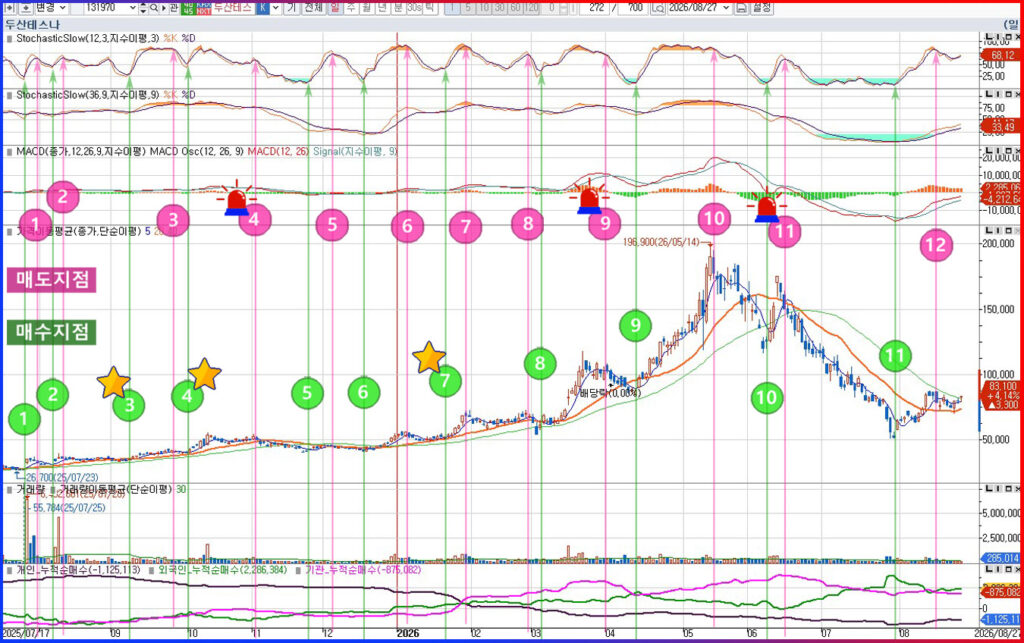1024x643 pixels.
Task: Click the 두산테스 stock name box
Action: pyautogui.click(x=233, y=8)
